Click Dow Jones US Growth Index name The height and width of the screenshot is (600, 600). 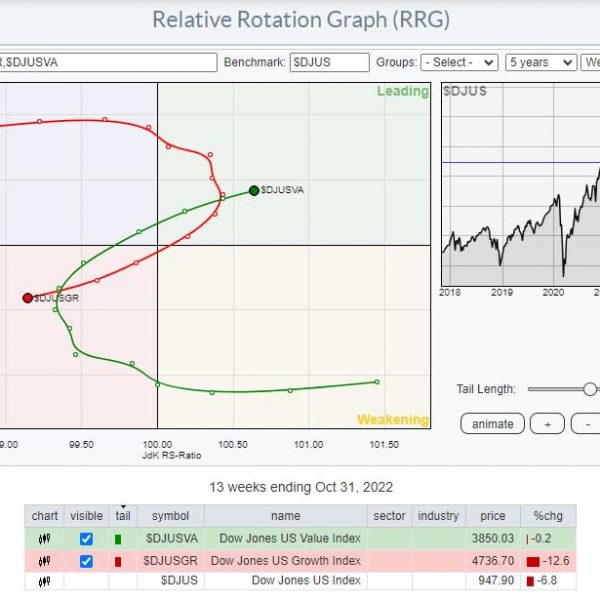click(285, 561)
